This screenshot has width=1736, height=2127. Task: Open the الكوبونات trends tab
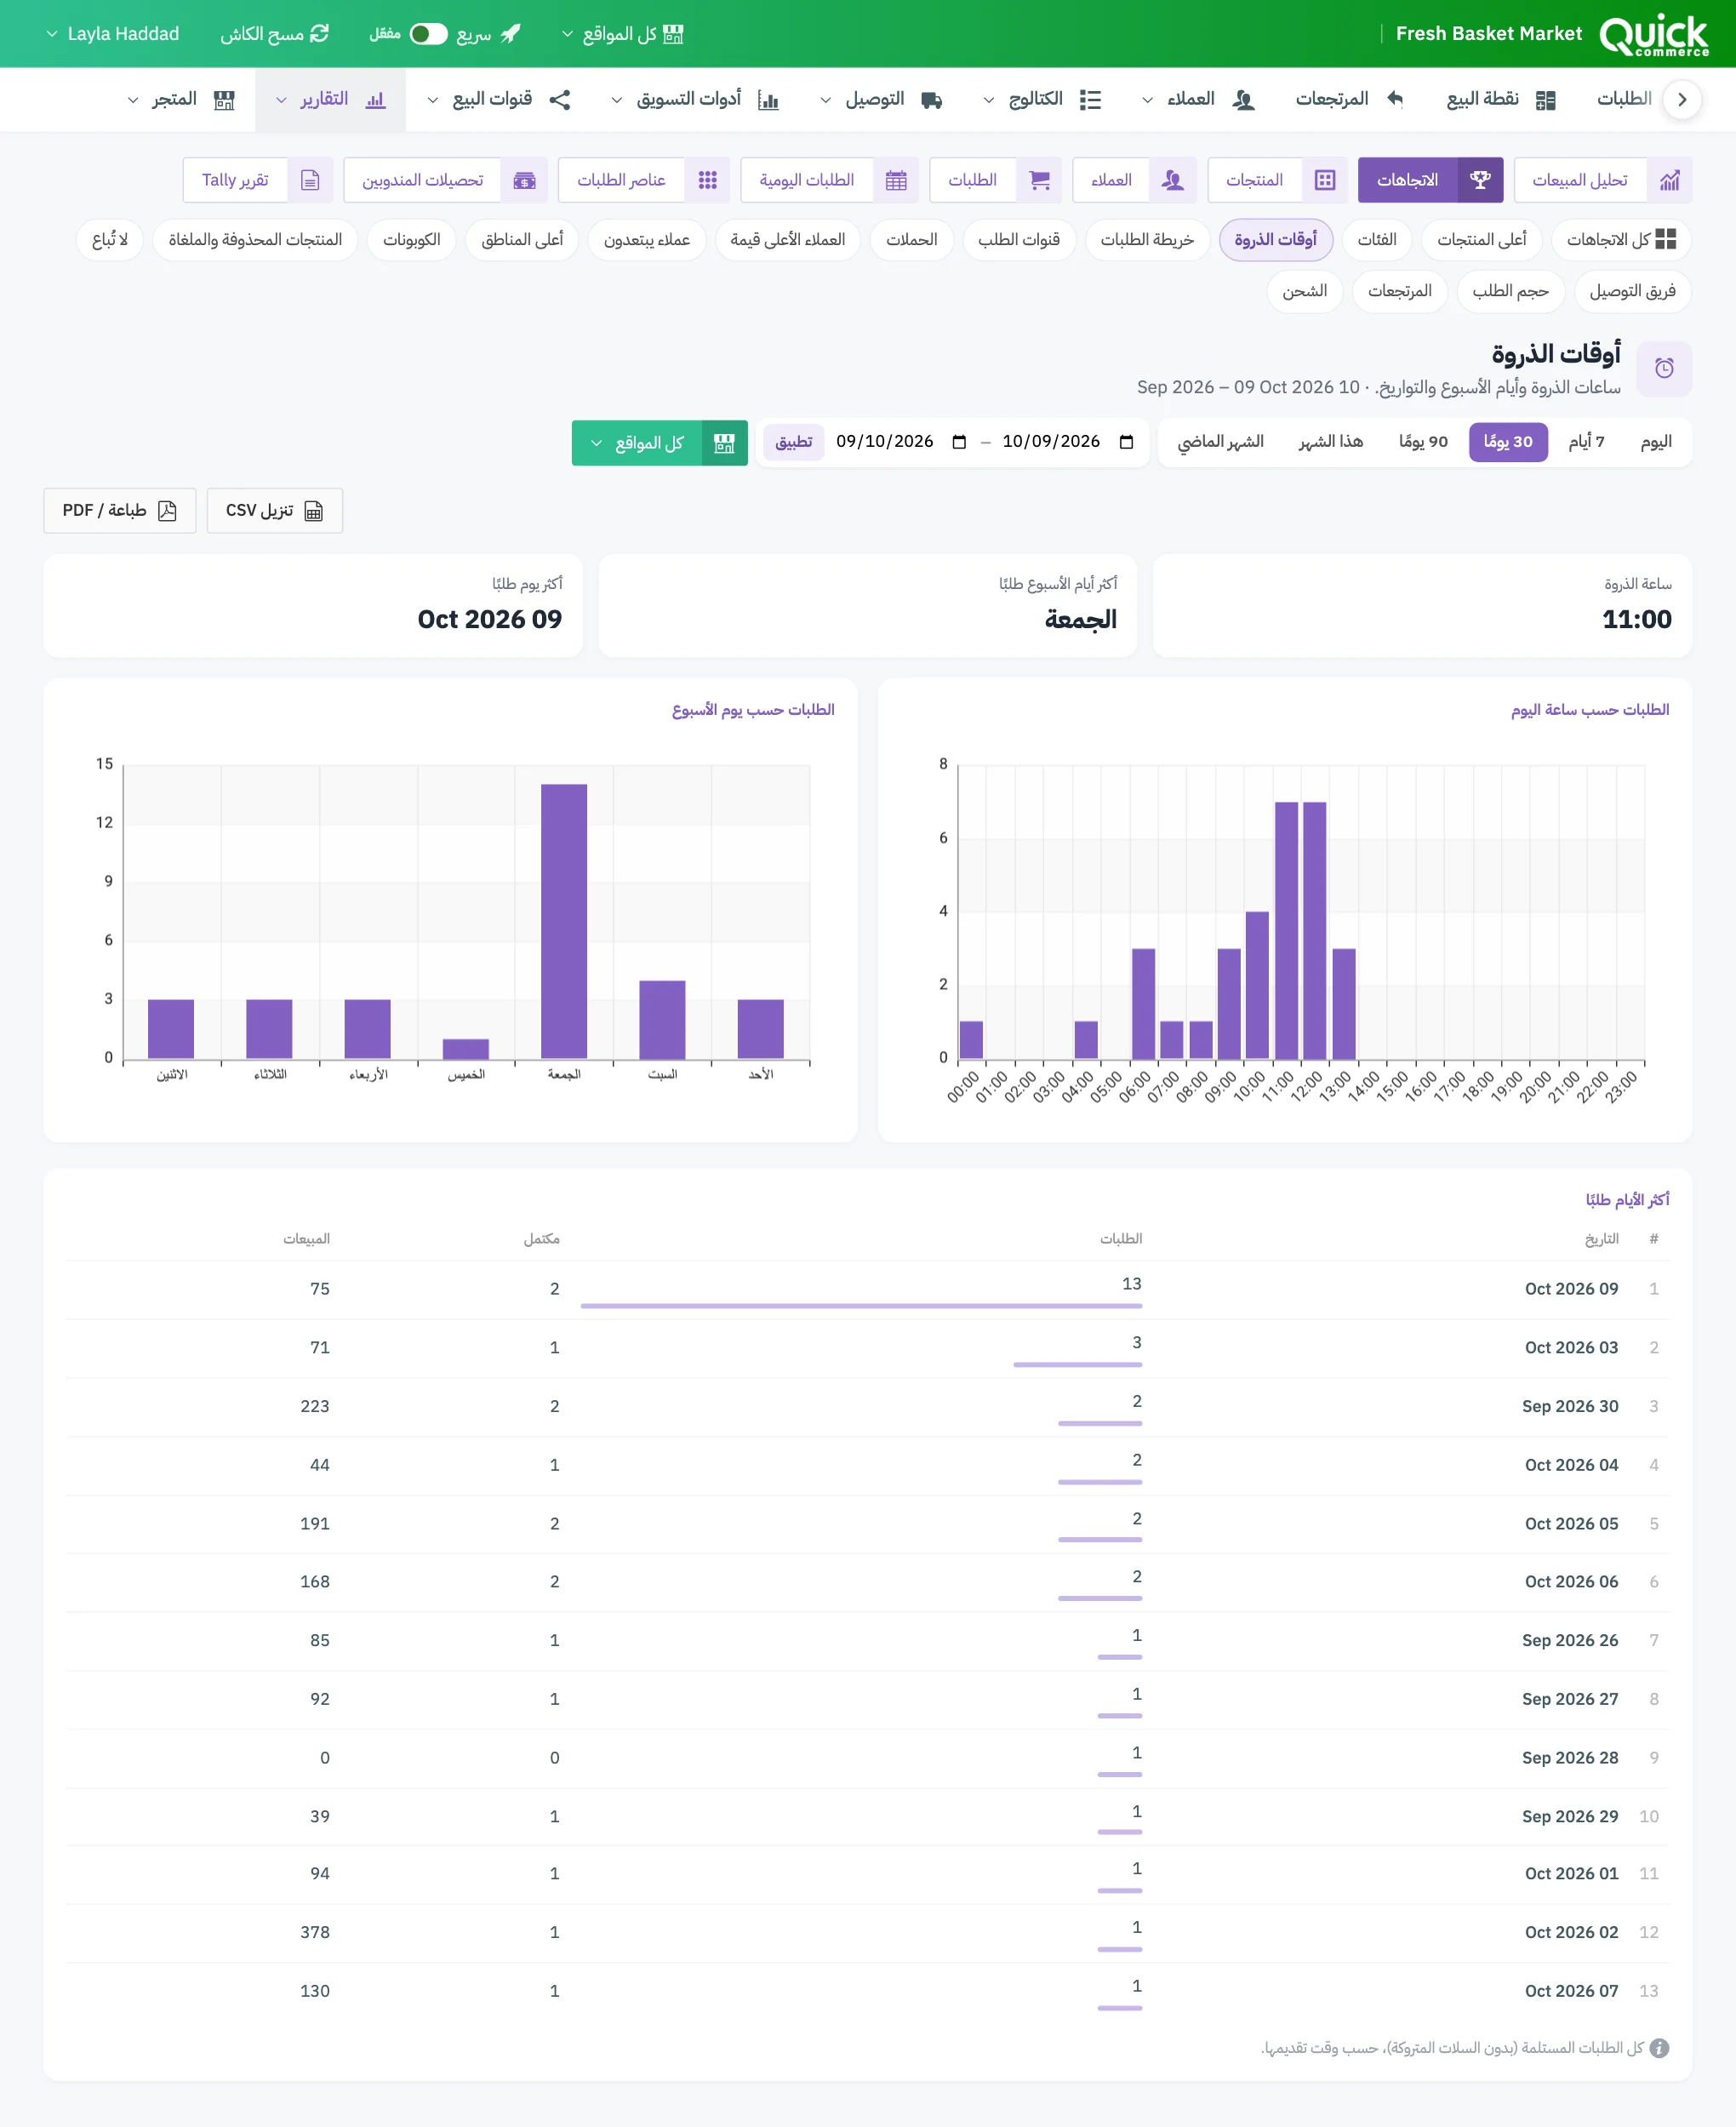point(411,240)
